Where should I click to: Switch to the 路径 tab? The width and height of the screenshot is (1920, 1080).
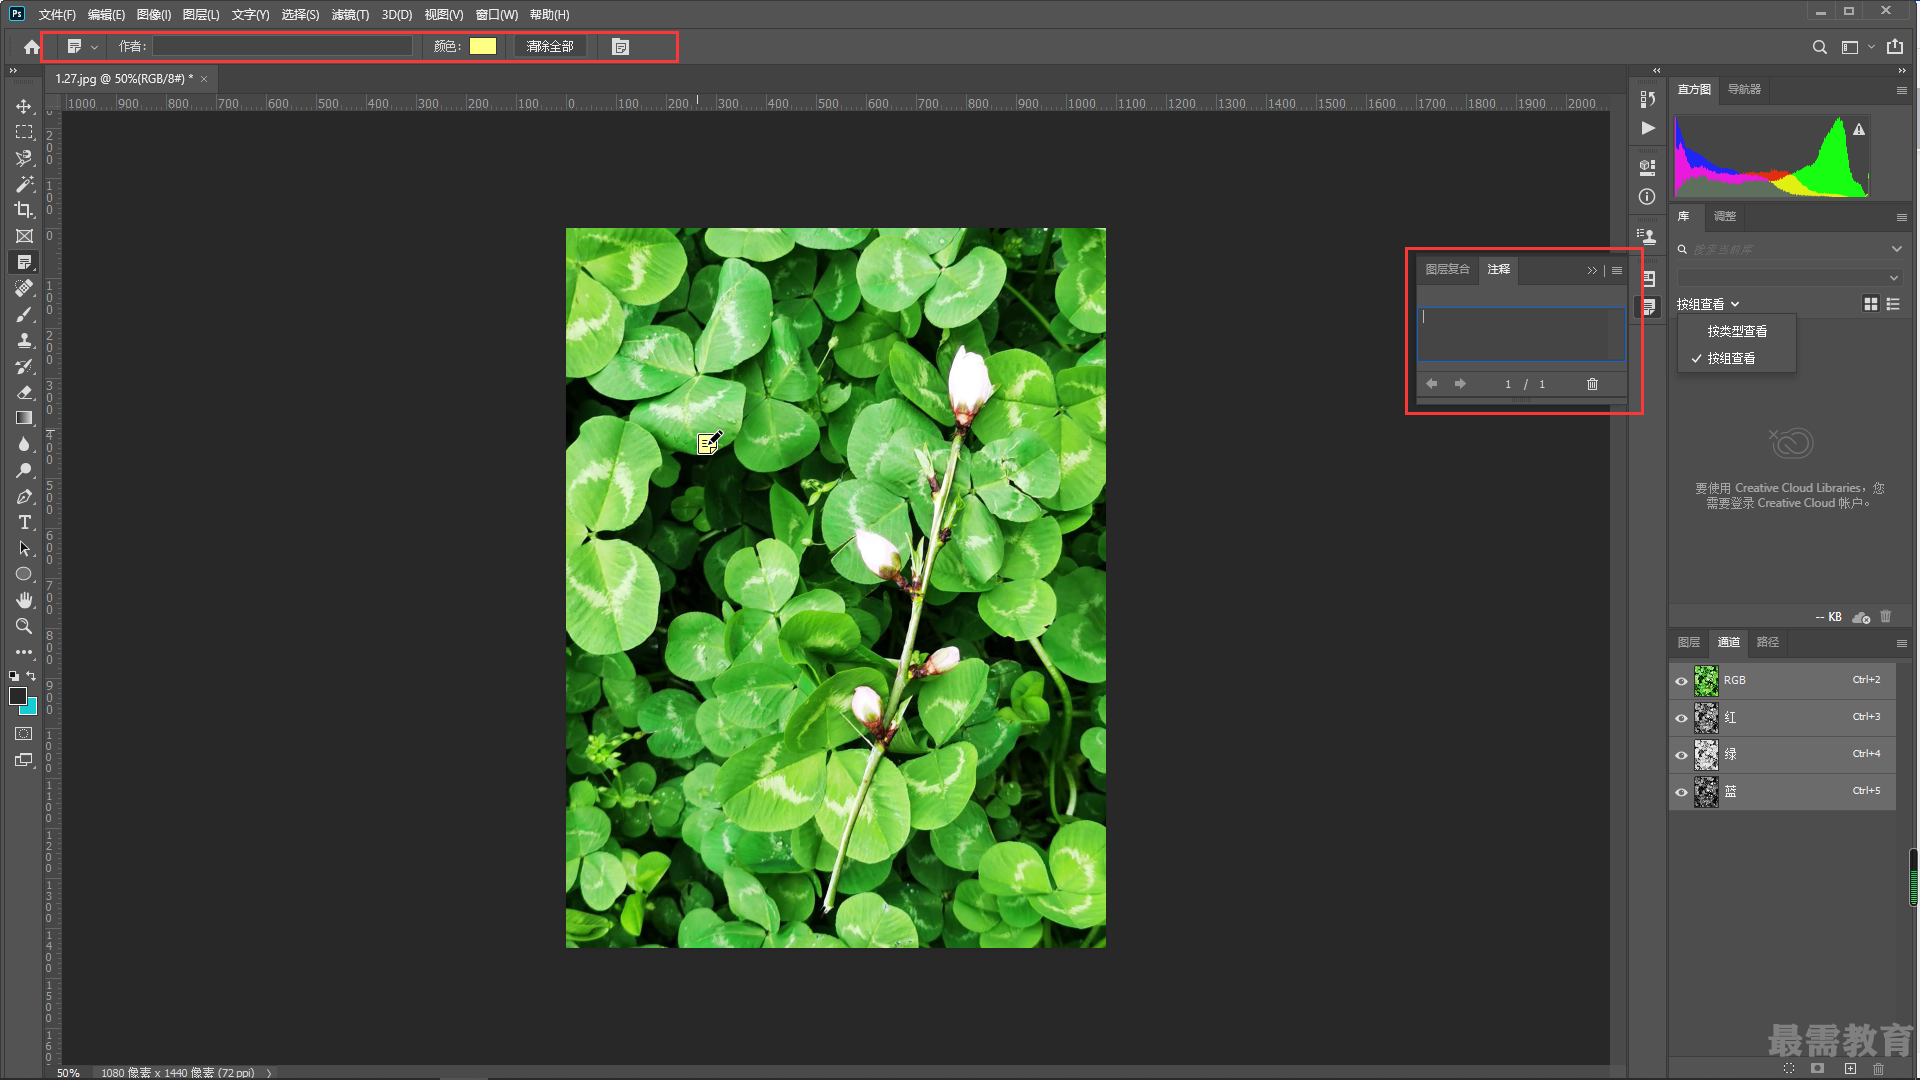[x=1768, y=642]
